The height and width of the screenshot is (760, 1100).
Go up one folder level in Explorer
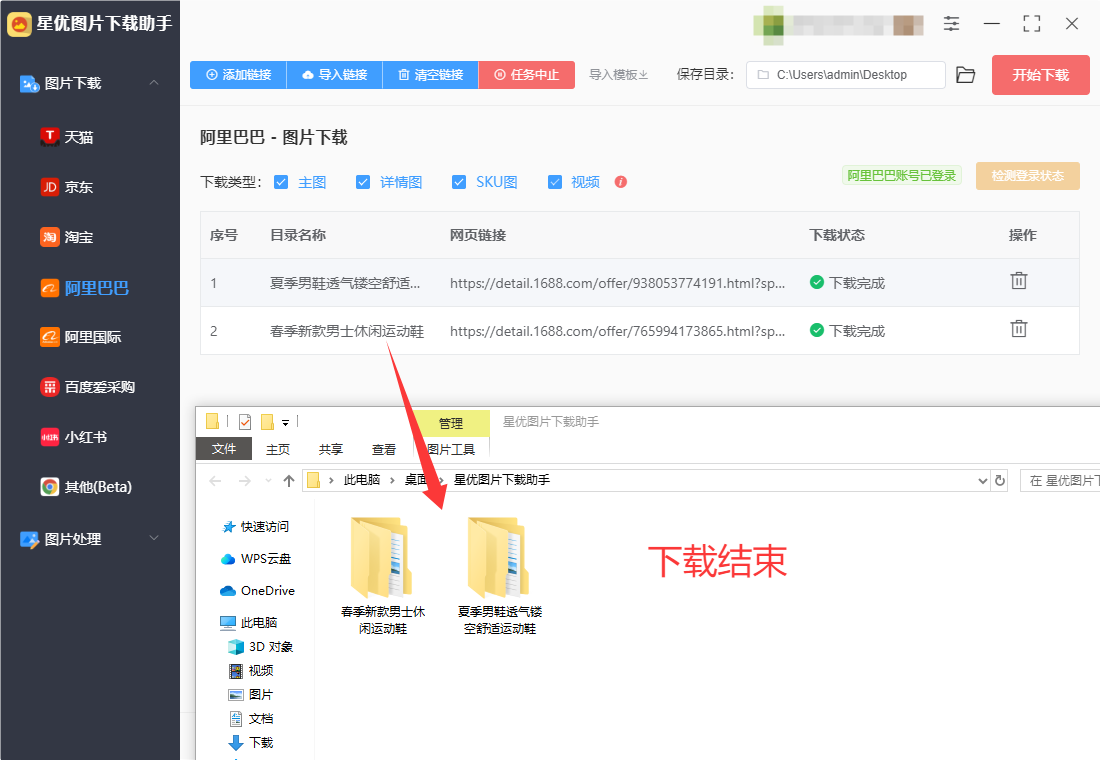tap(288, 481)
